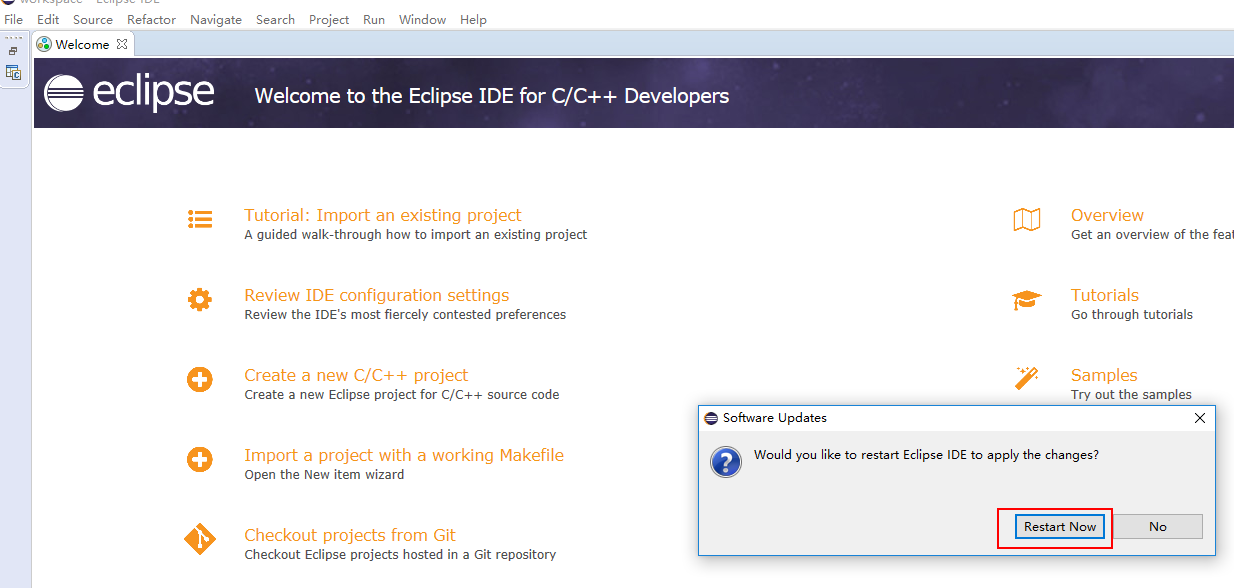This screenshot has height=588, width=1234.
Task: Close the Software Updates dialog
Action: coord(1200,418)
